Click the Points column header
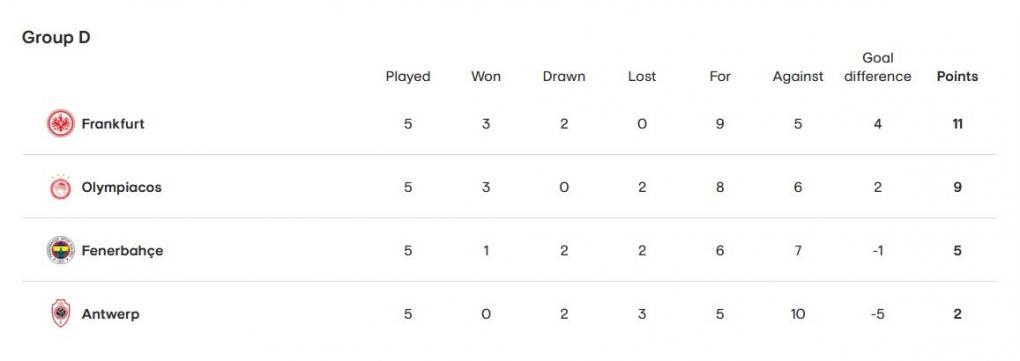The height and width of the screenshot is (361, 1020). [957, 77]
